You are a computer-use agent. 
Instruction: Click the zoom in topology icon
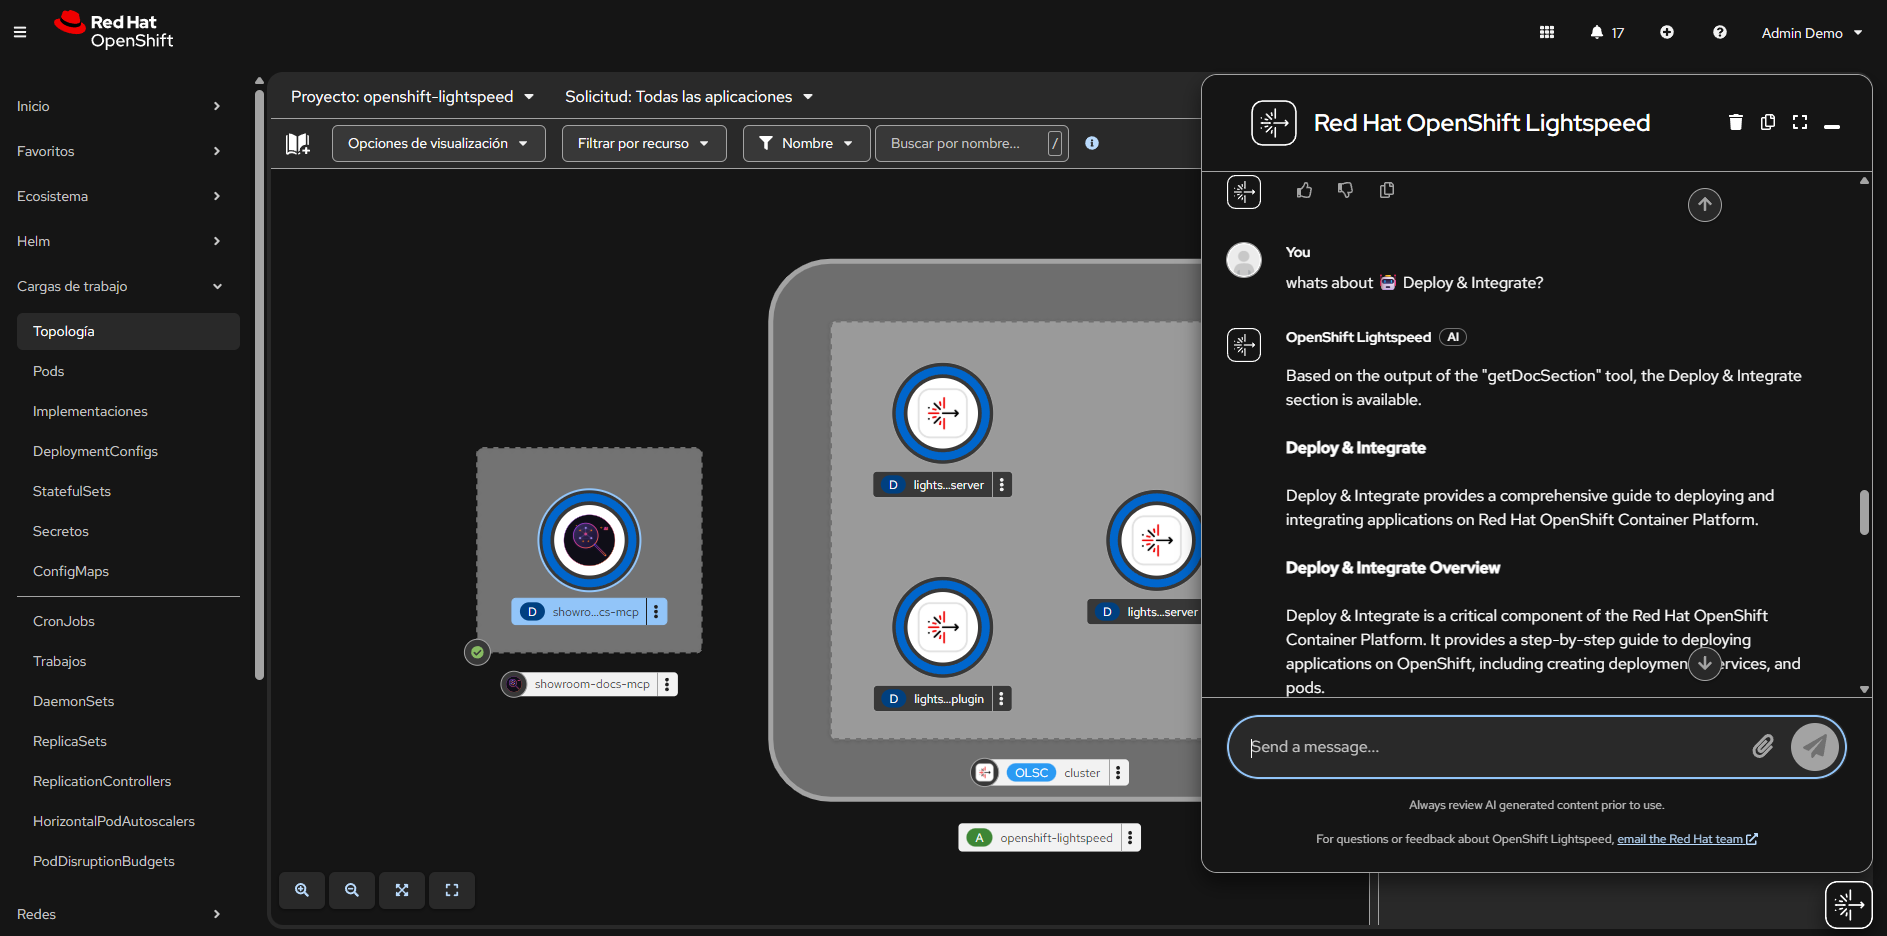point(302,890)
